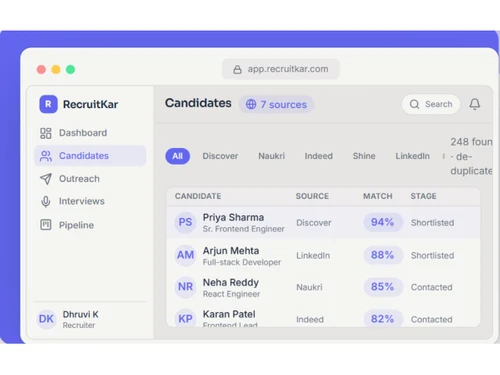Screen dimensions: 500x375
Task: Click the 7 sources pill button
Action: 276,104
